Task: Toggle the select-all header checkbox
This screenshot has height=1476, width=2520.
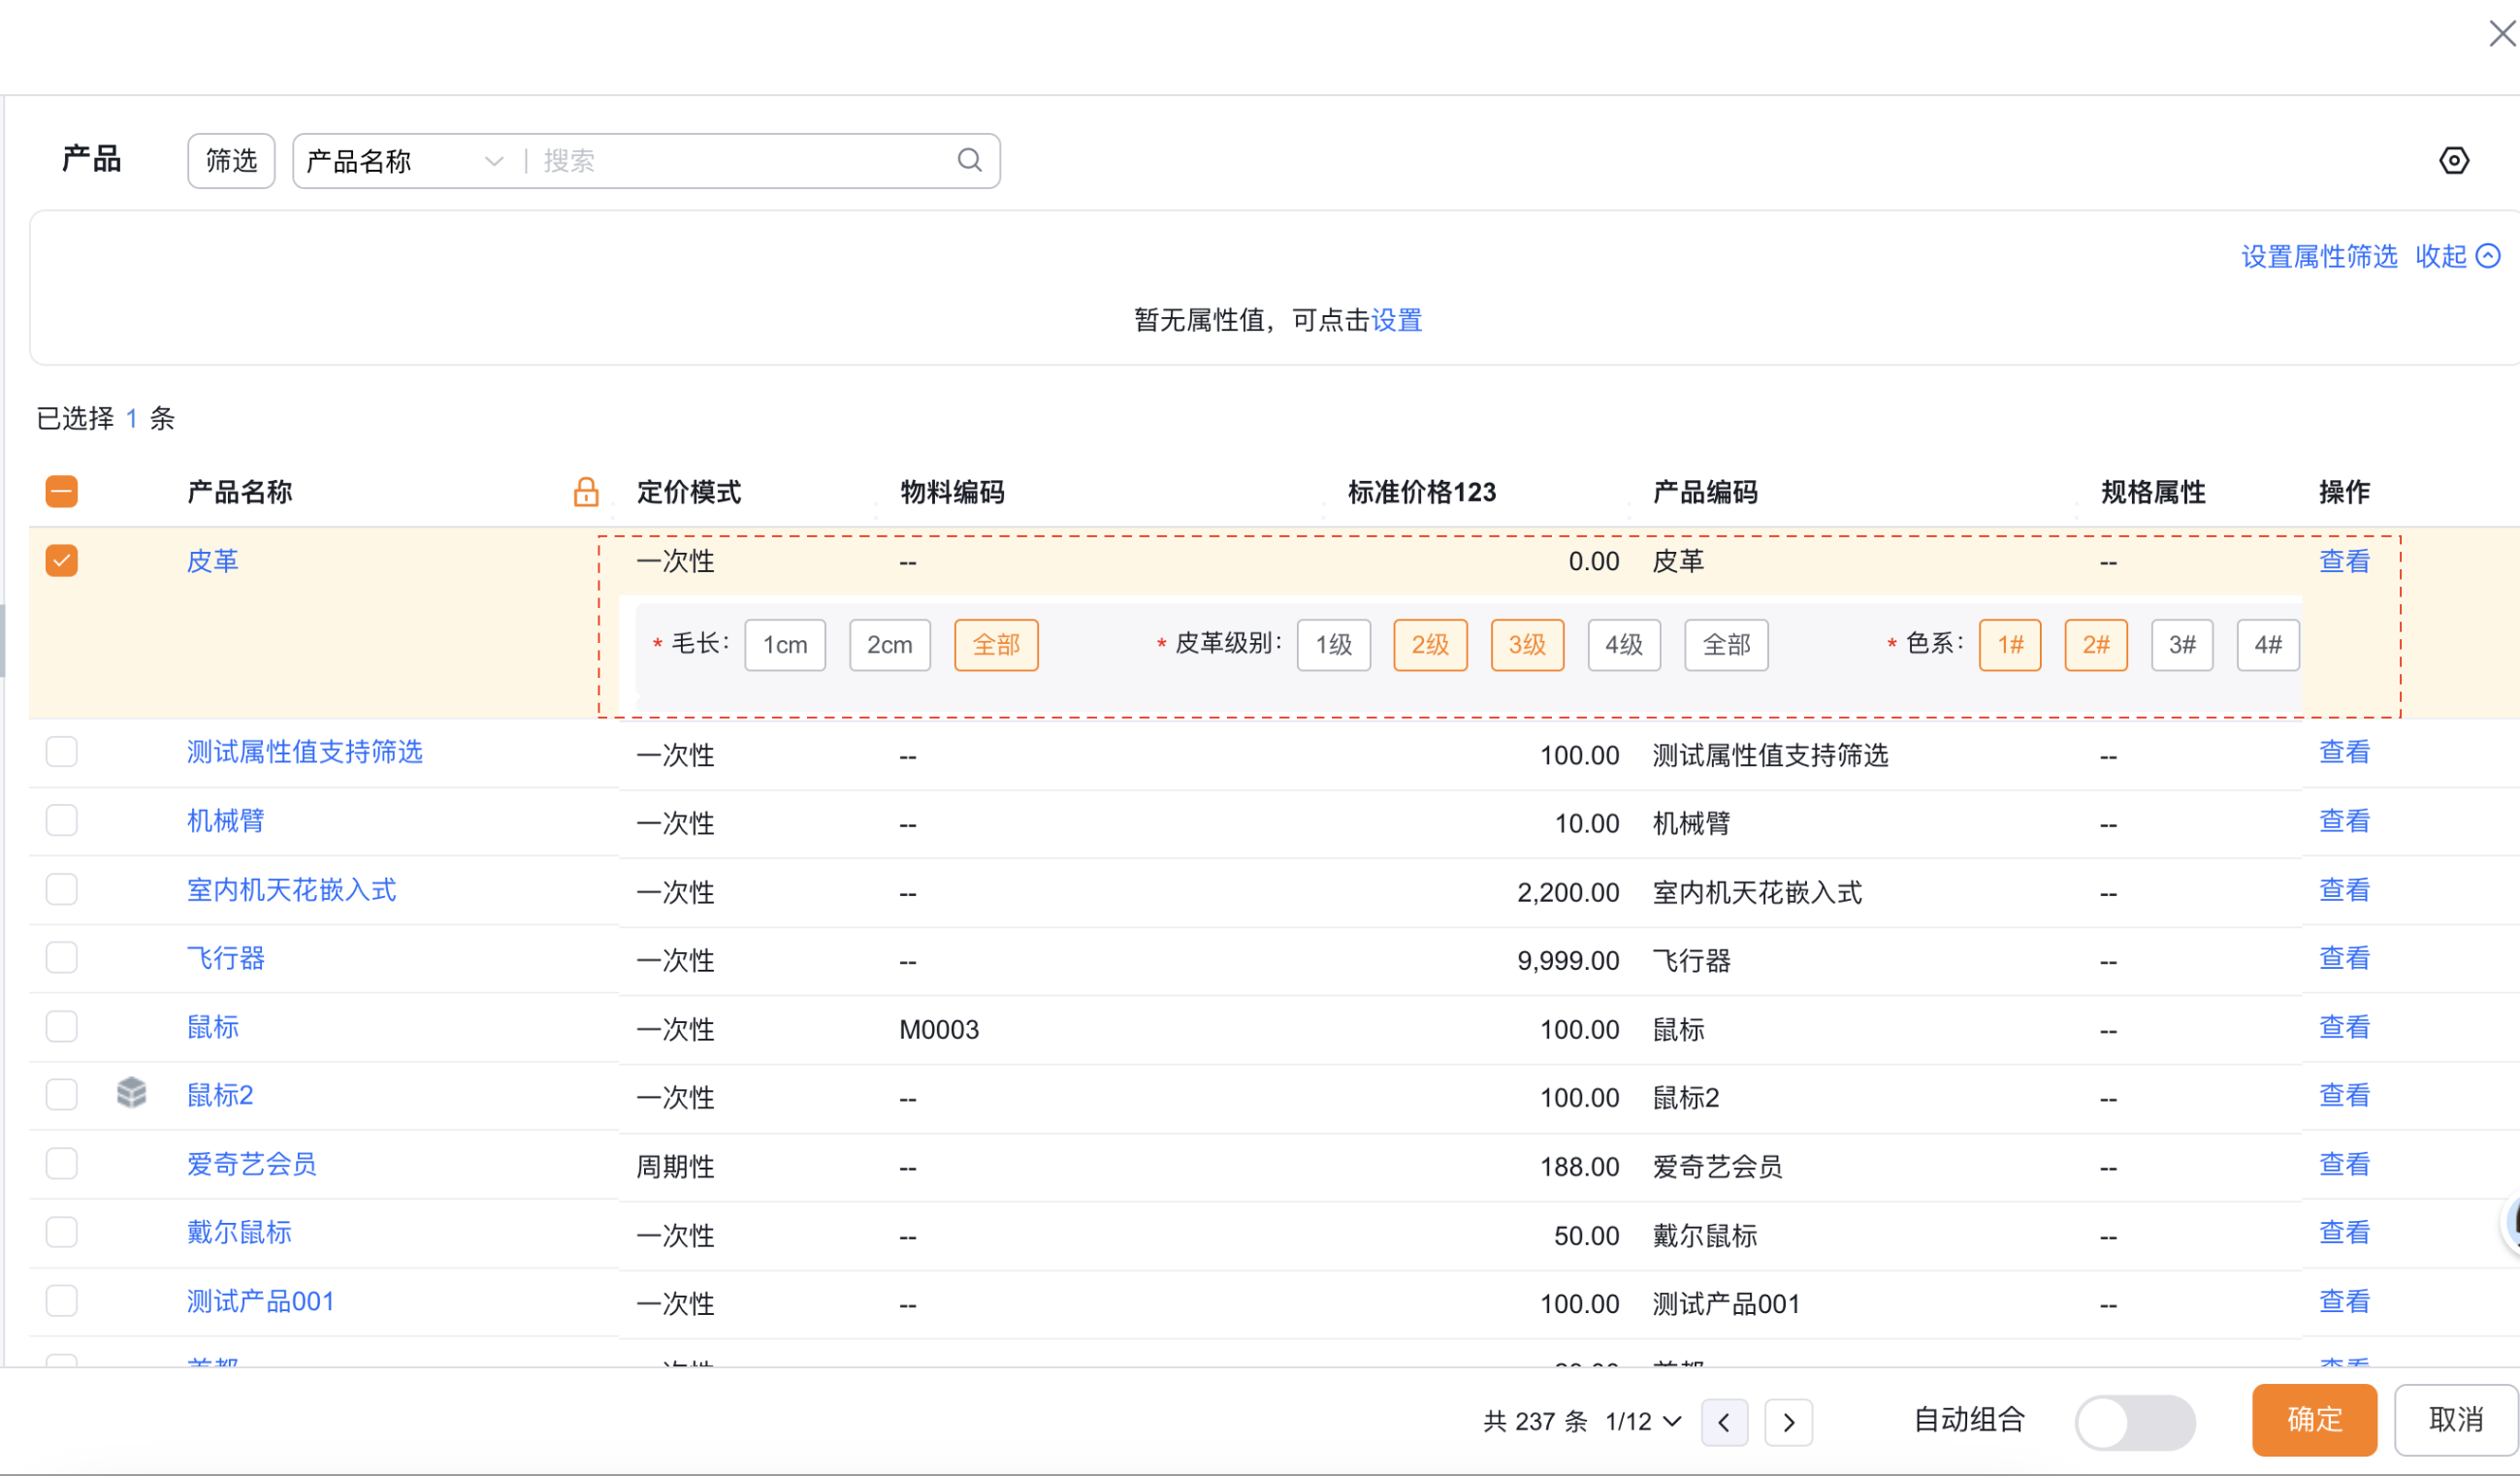Action: pos(62,491)
